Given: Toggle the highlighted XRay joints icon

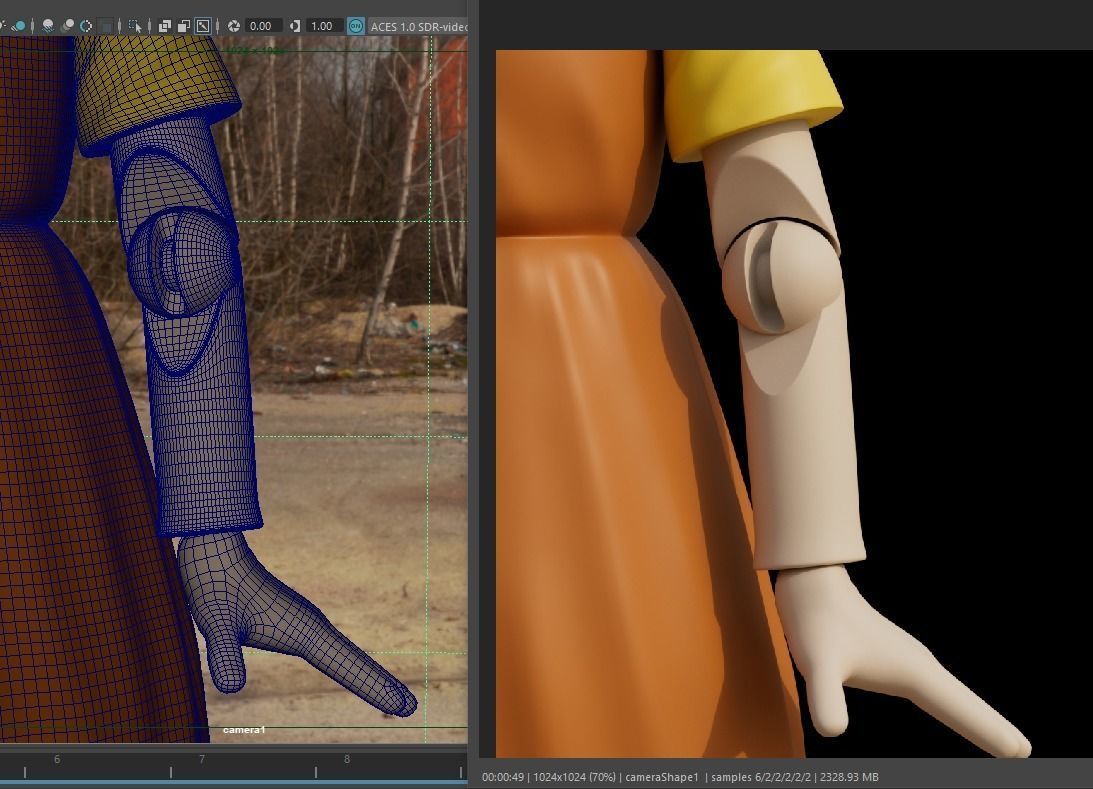Looking at the screenshot, I should point(203,26).
